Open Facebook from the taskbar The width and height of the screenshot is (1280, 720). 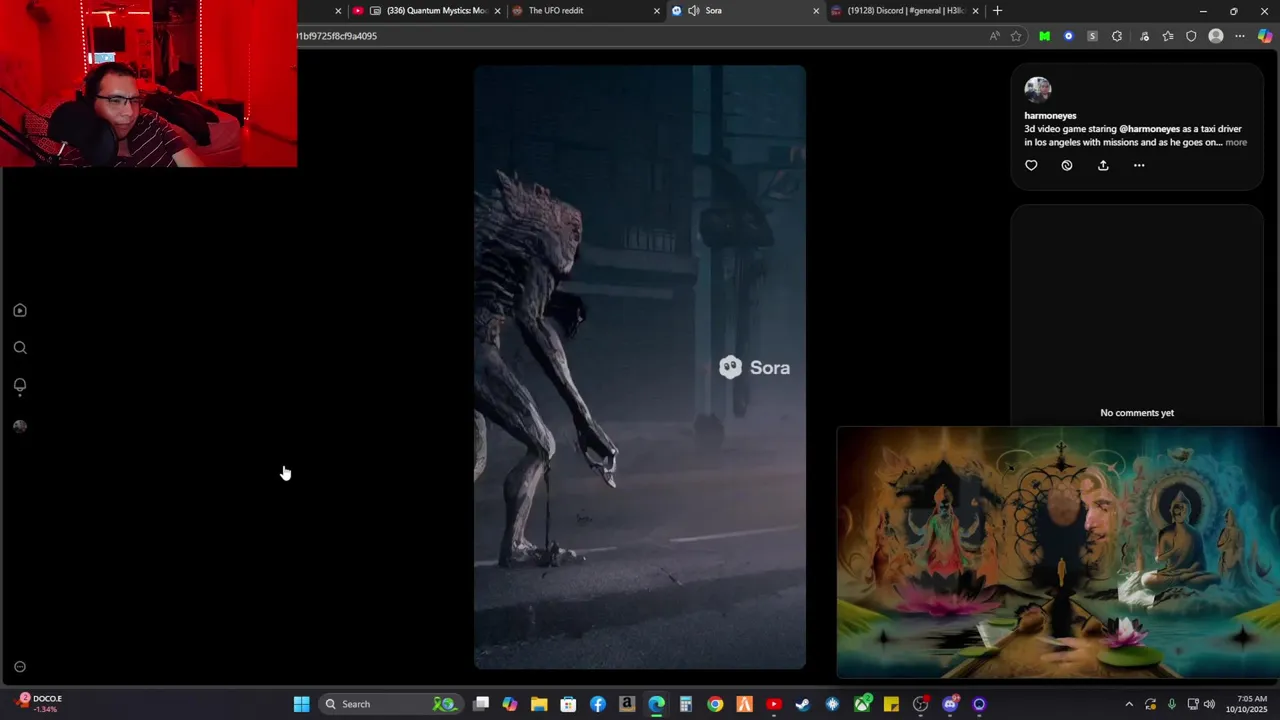pos(598,704)
